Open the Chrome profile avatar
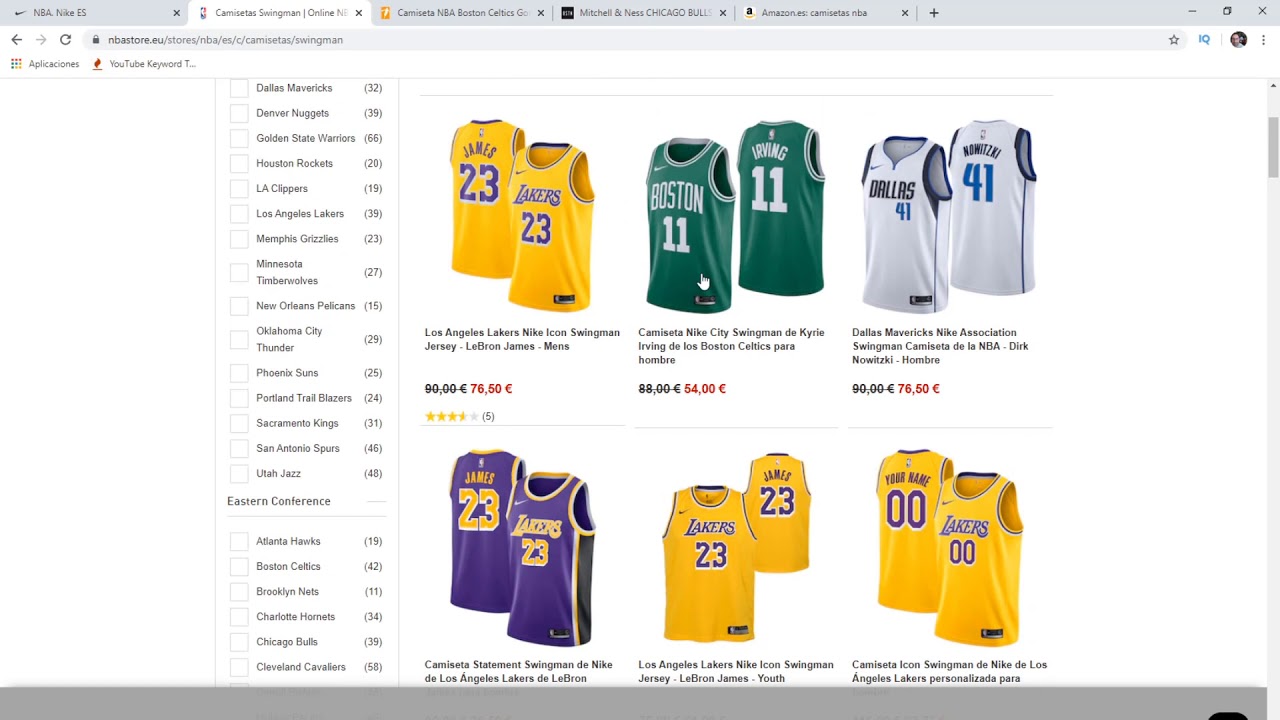1280x720 pixels. [1238, 40]
